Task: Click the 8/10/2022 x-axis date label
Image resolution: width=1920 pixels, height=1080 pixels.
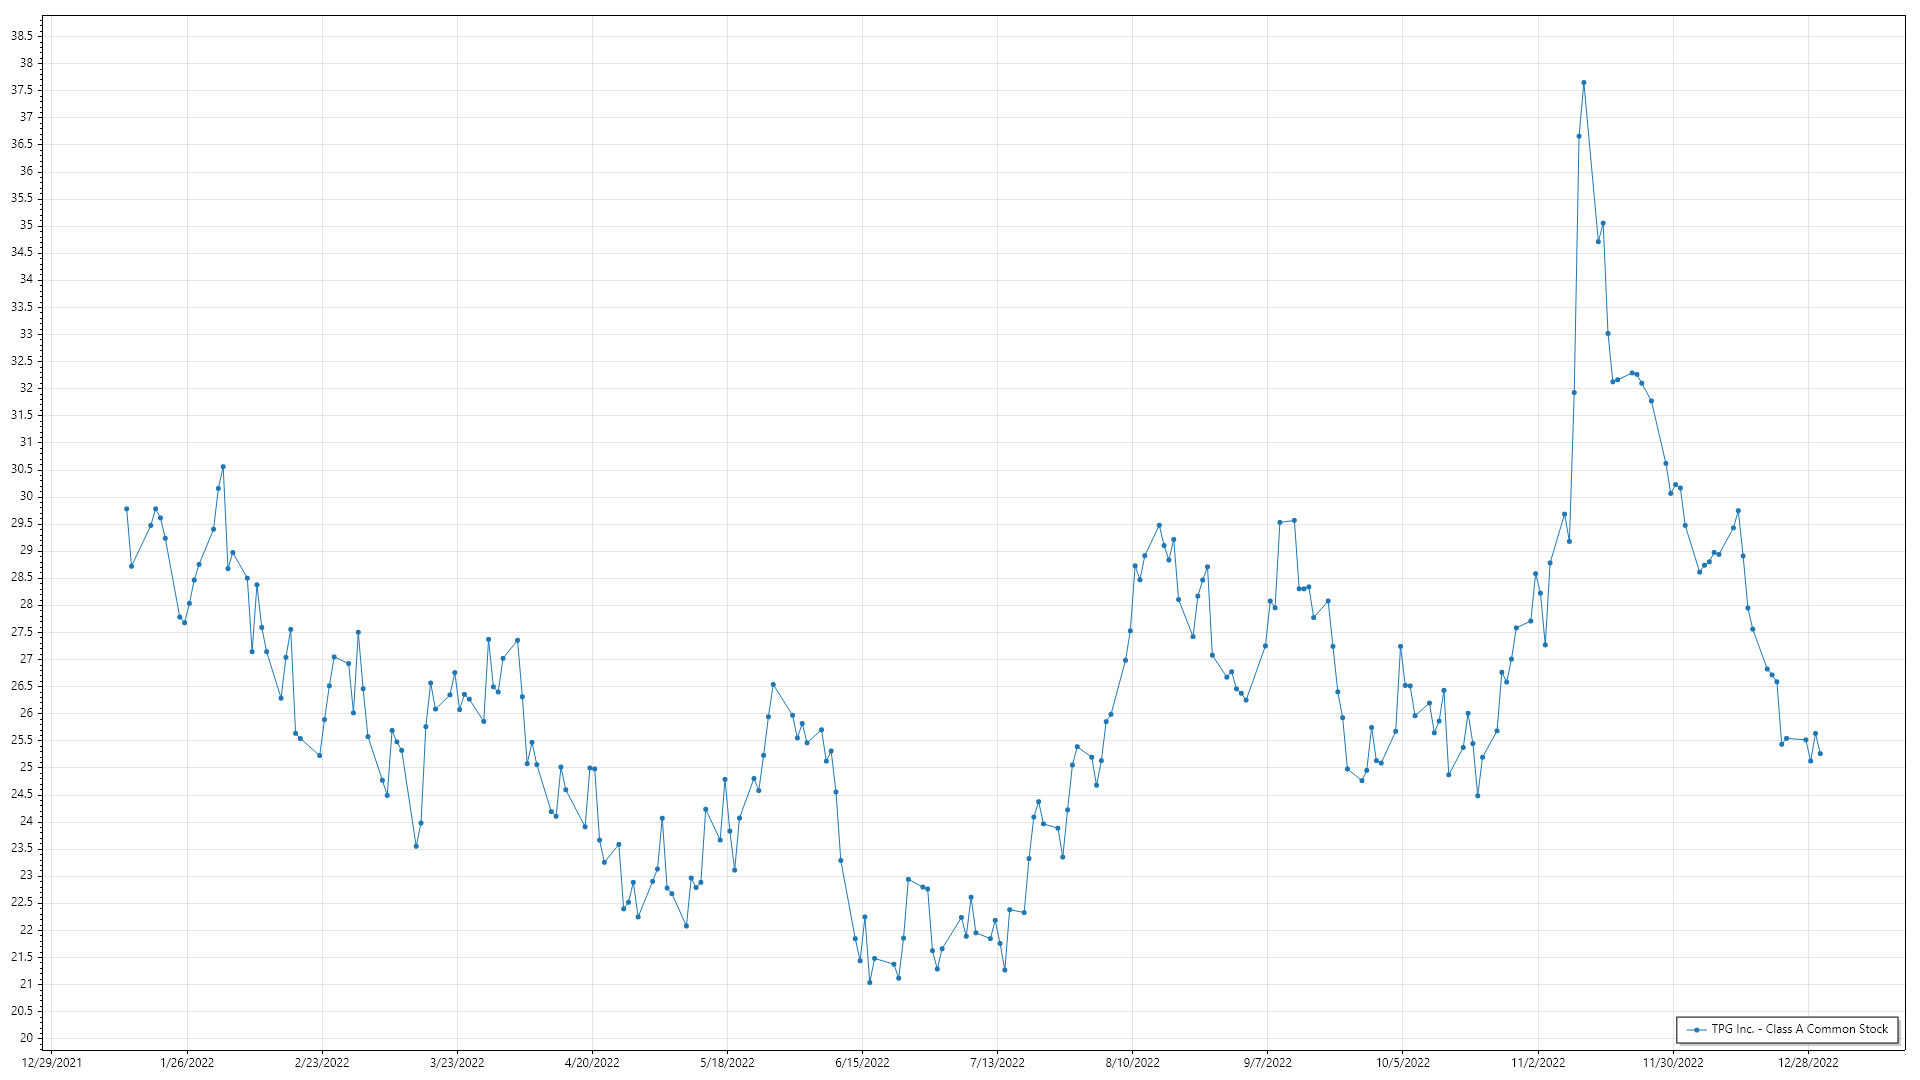Action: tap(1132, 1063)
